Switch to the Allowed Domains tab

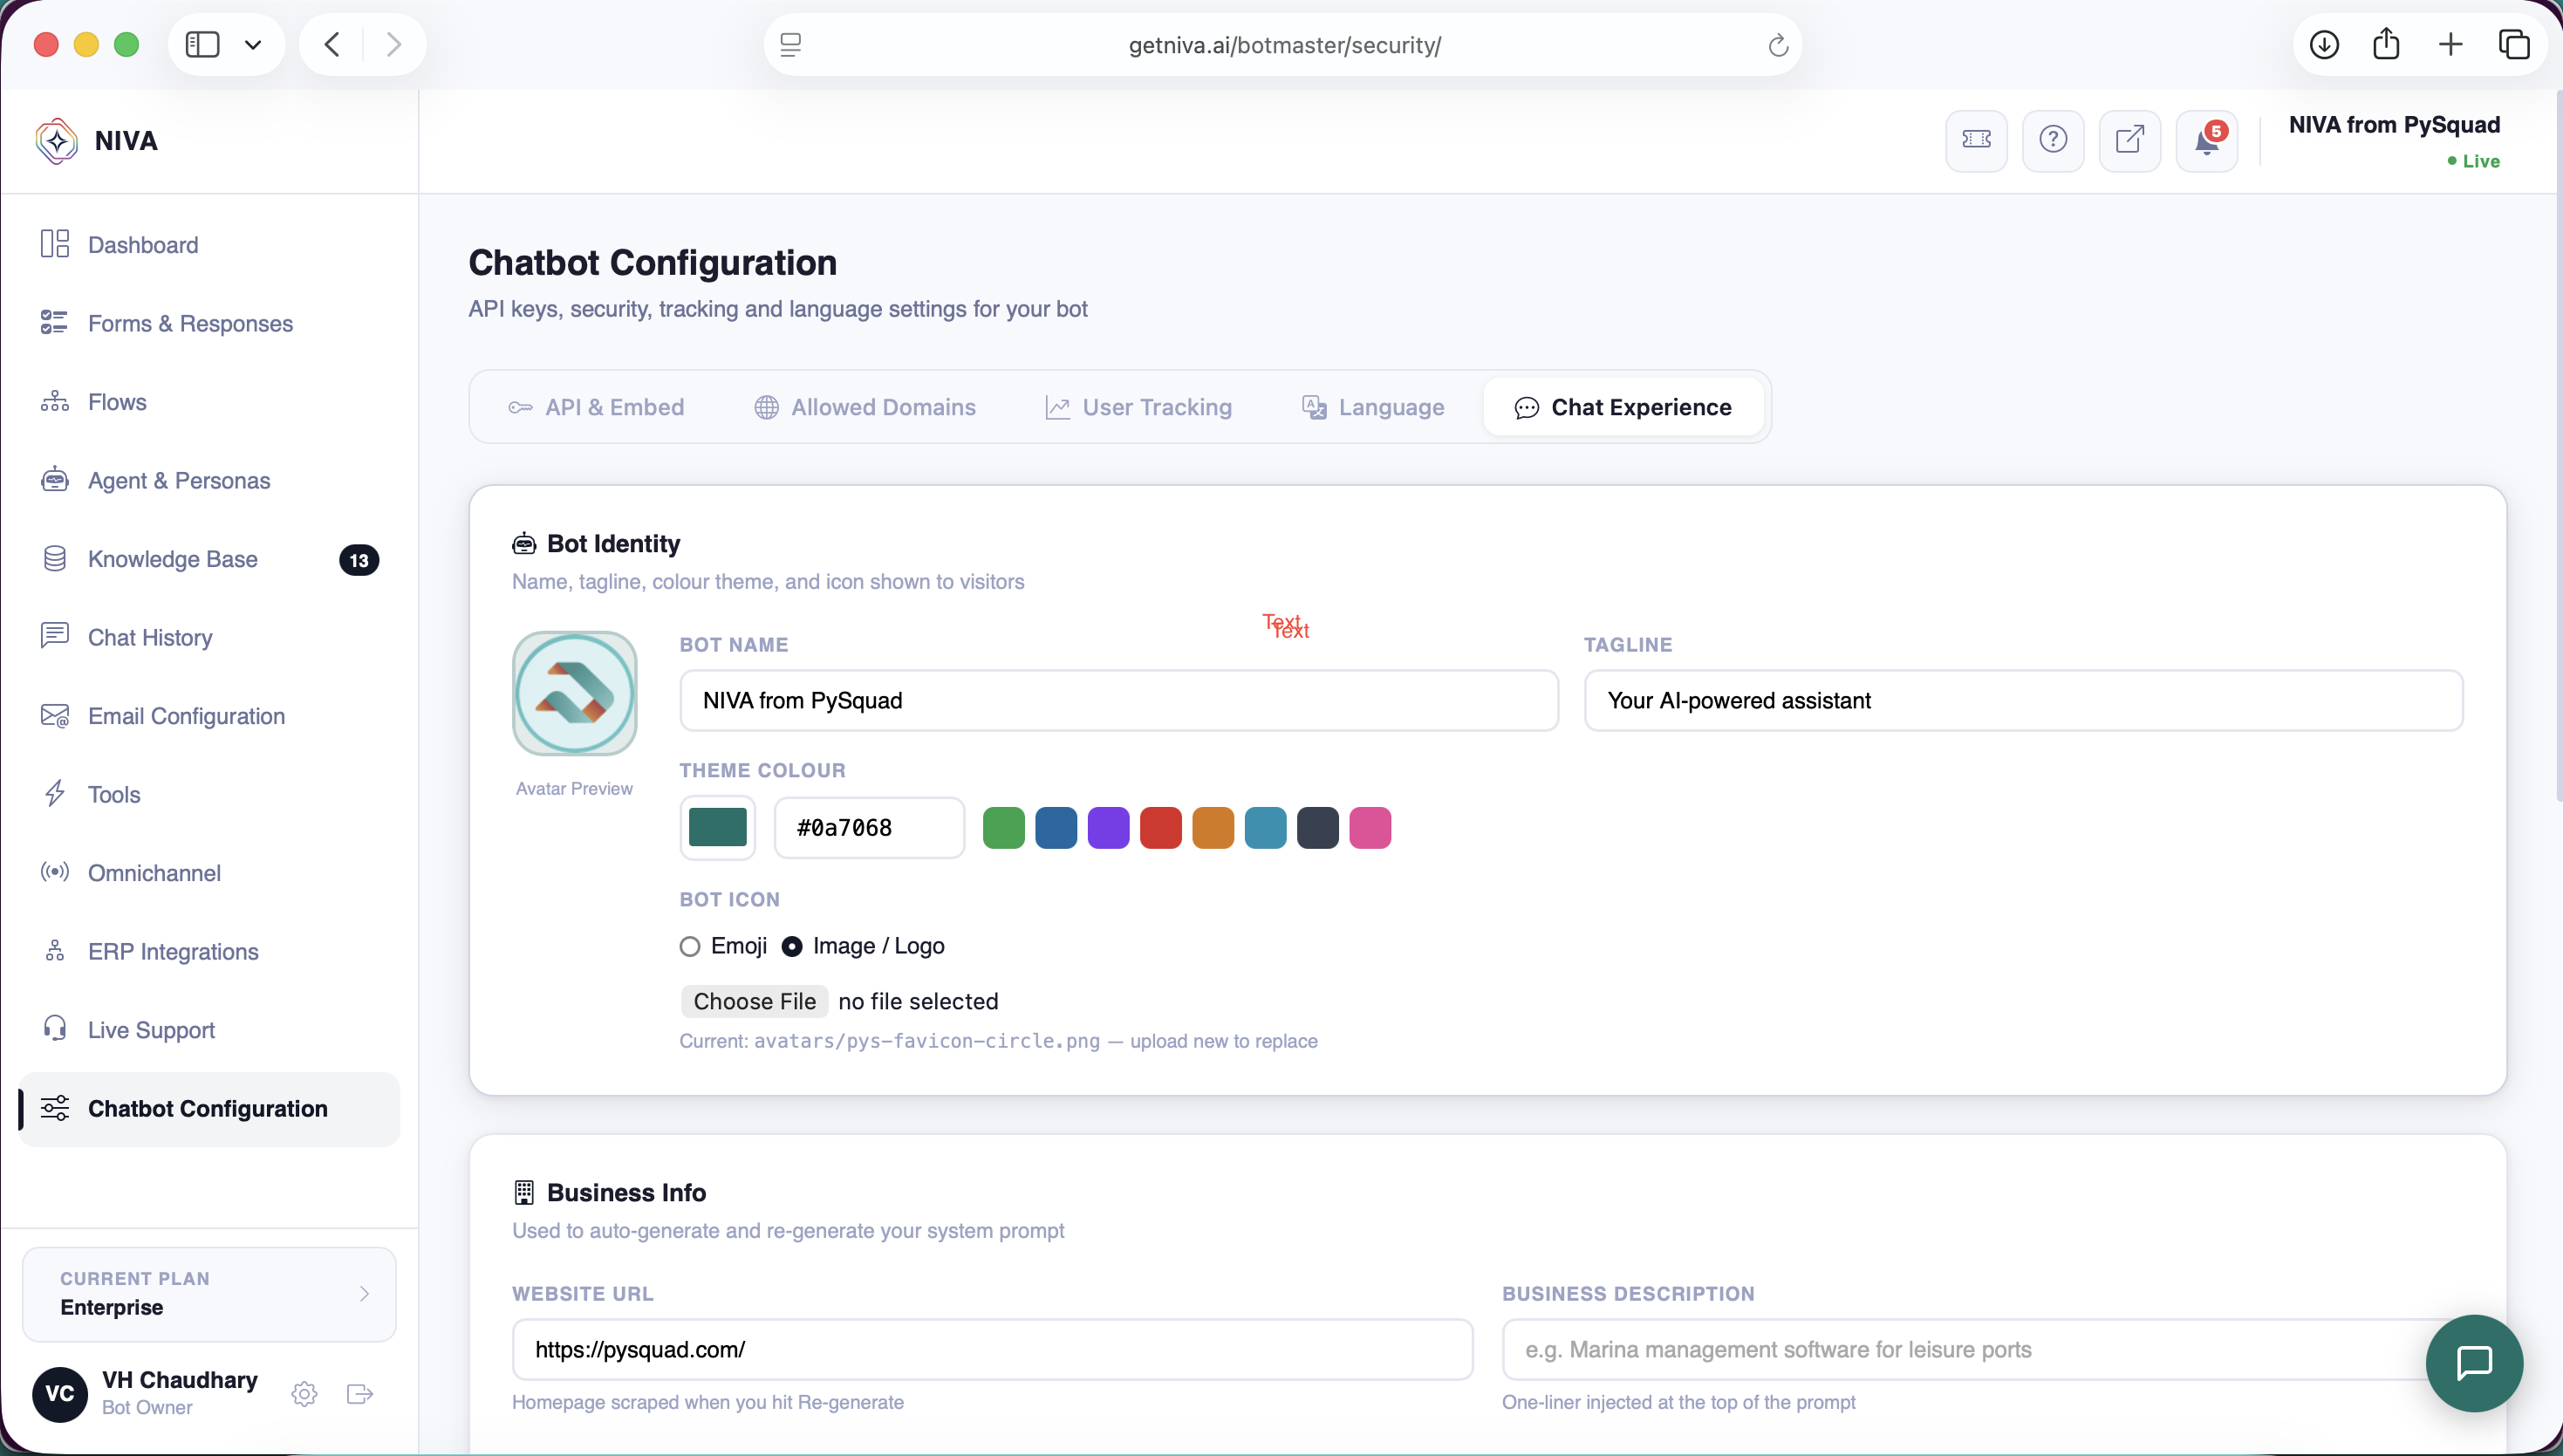864,407
